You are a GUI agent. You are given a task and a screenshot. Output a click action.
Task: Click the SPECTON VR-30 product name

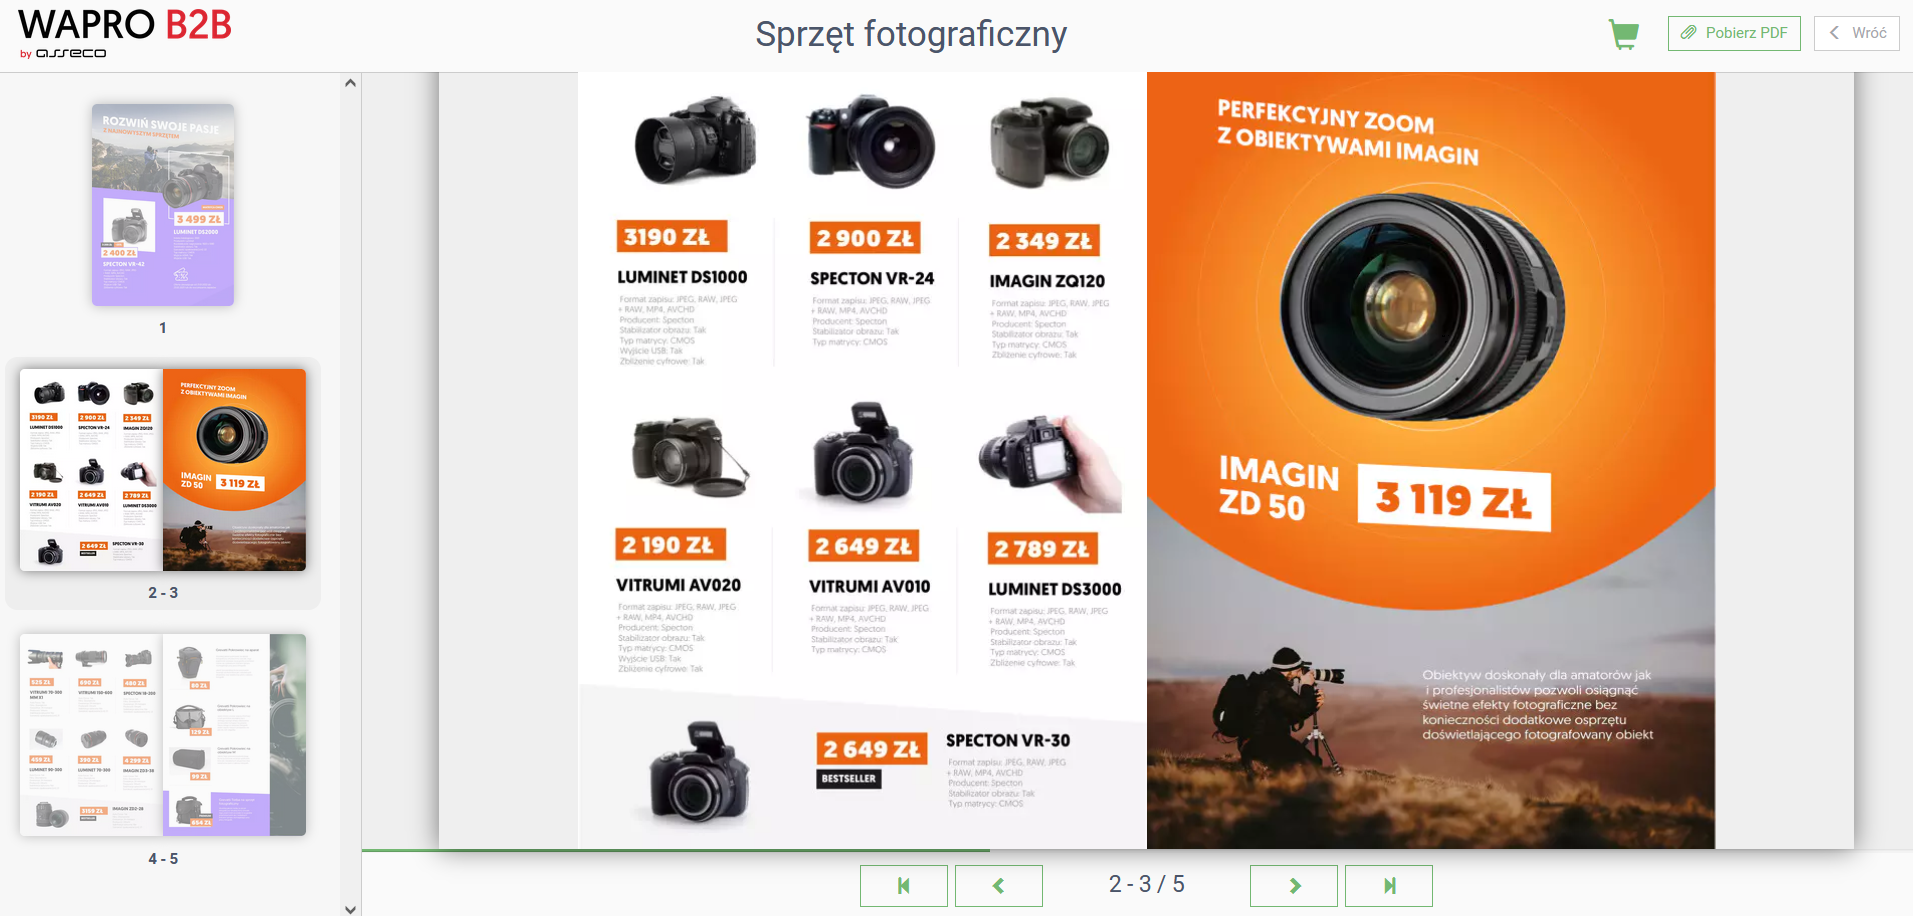[1008, 741]
